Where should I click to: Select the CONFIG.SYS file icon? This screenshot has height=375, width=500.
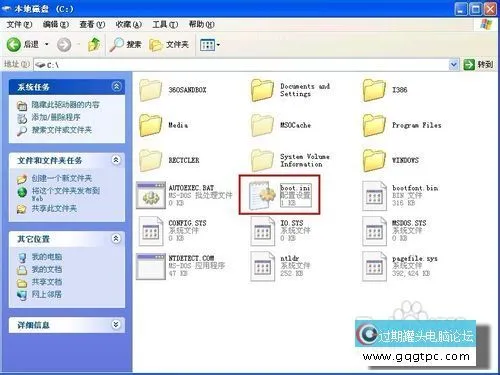(151, 231)
